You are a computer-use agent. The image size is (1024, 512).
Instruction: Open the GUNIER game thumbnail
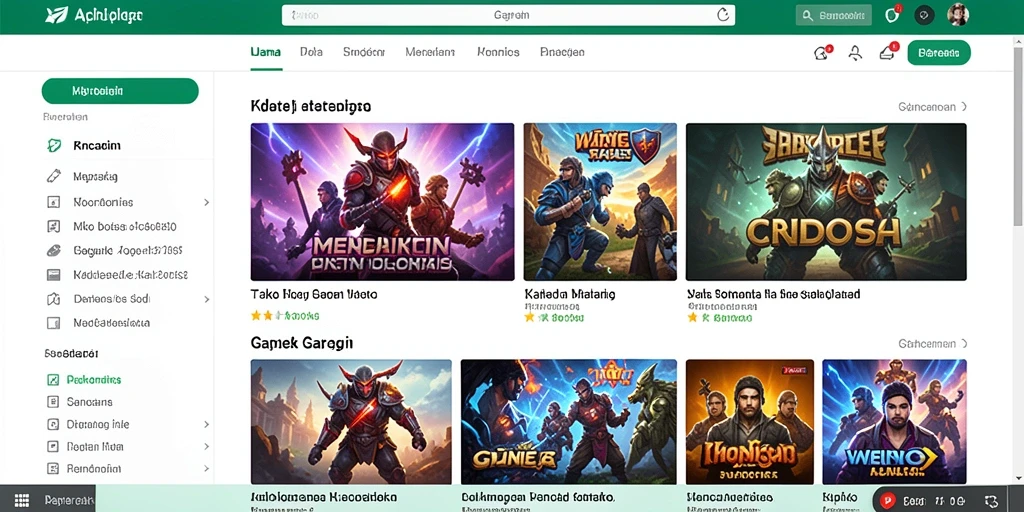(569, 422)
